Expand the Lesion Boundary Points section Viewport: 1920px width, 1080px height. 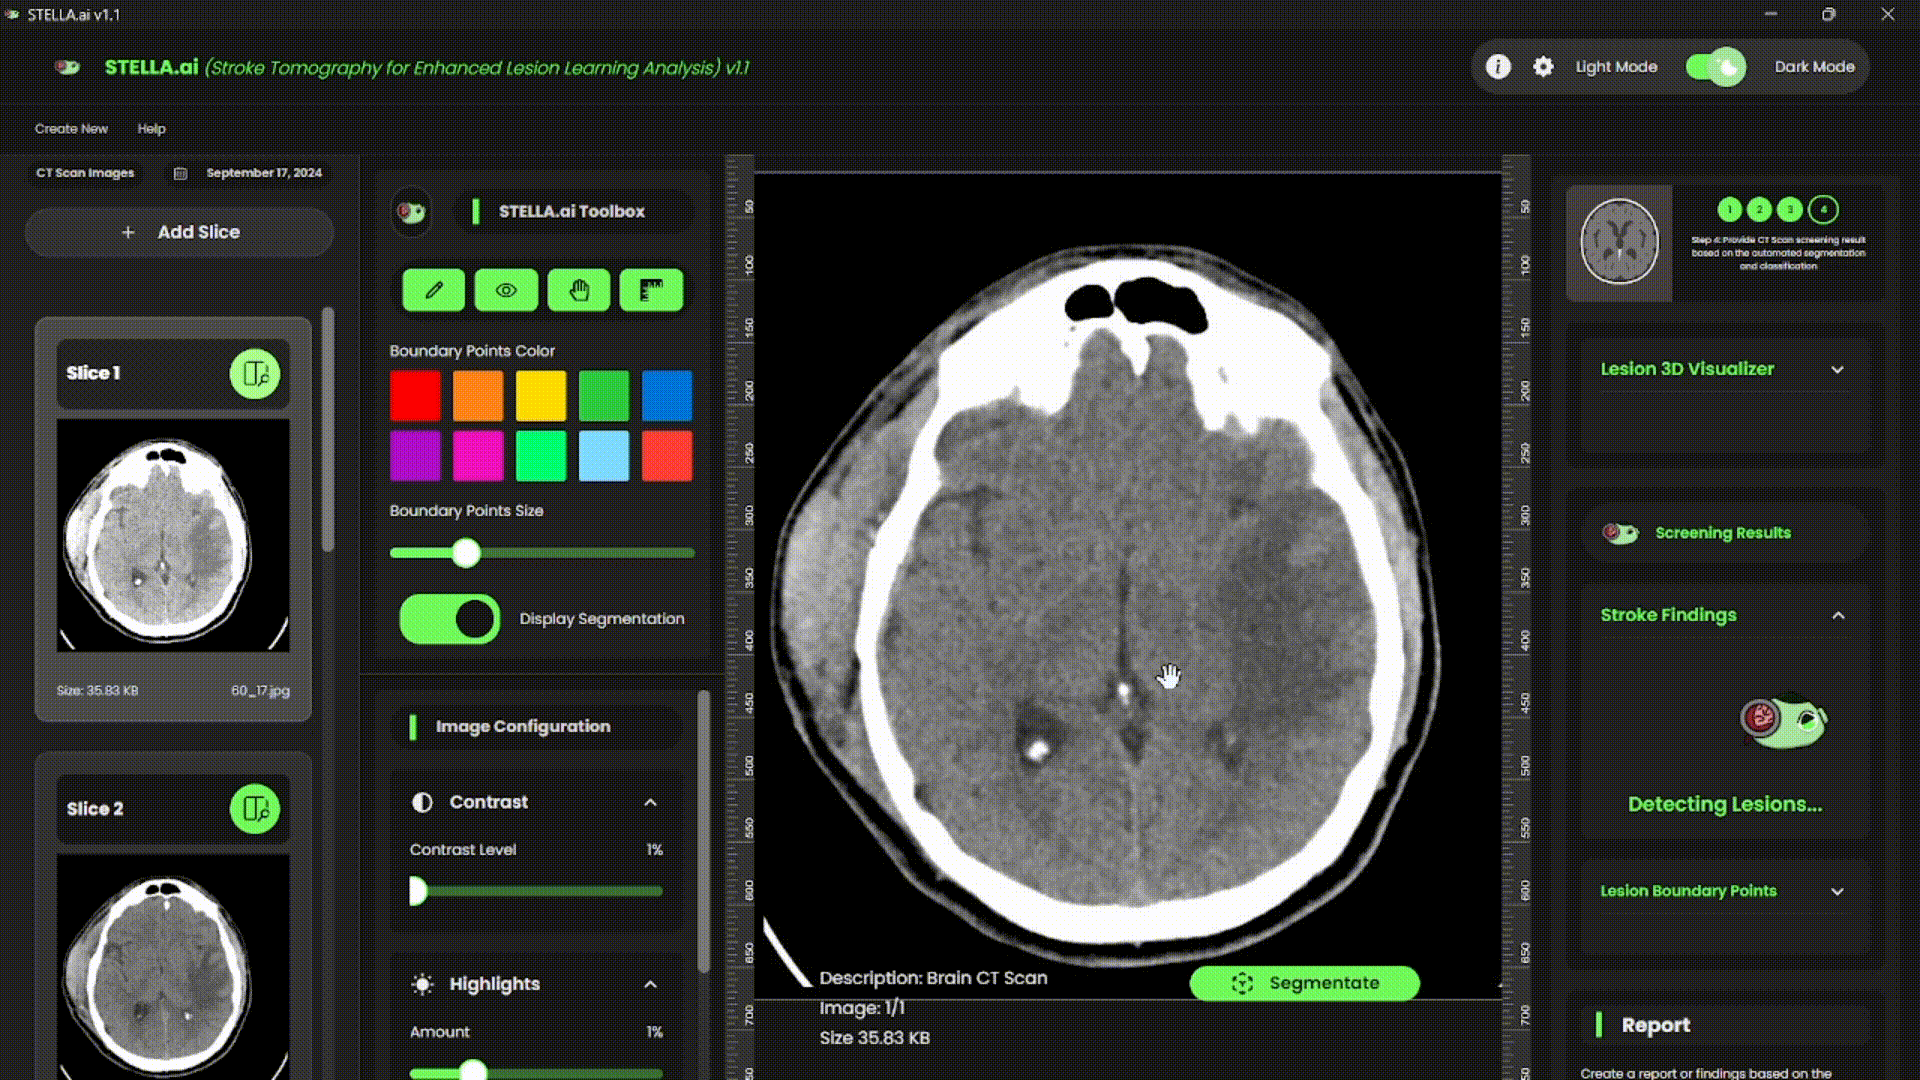pos(1837,891)
